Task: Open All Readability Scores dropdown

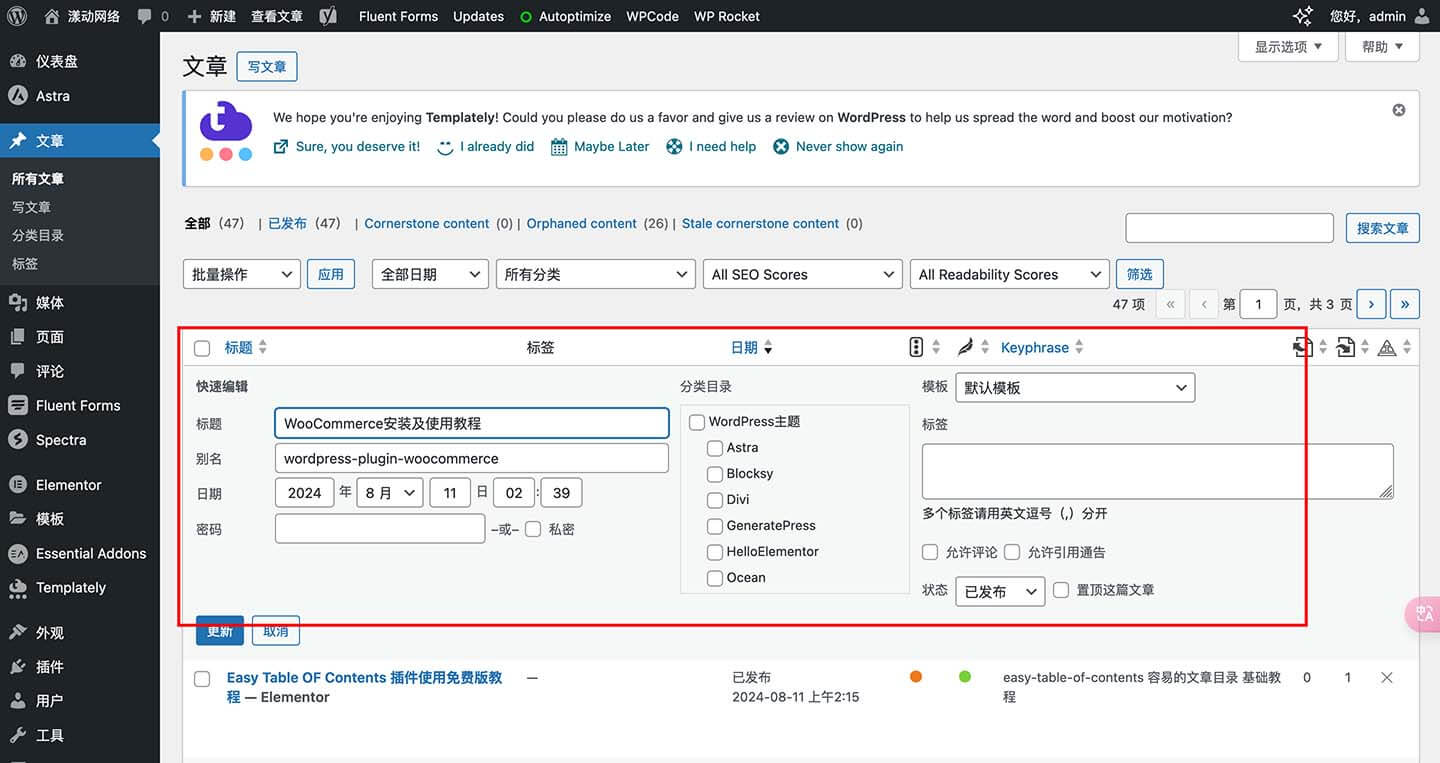Action: (x=1009, y=274)
